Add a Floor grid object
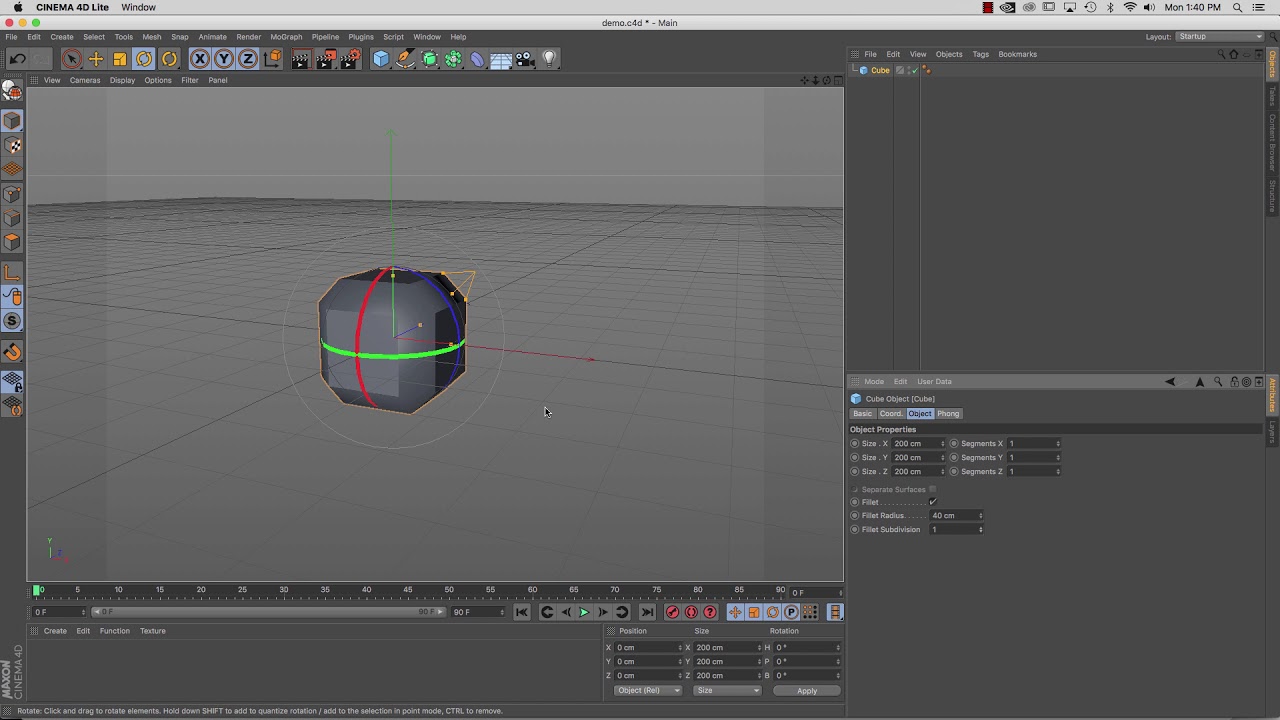This screenshot has height=720, width=1280. click(x=501, y=59)
